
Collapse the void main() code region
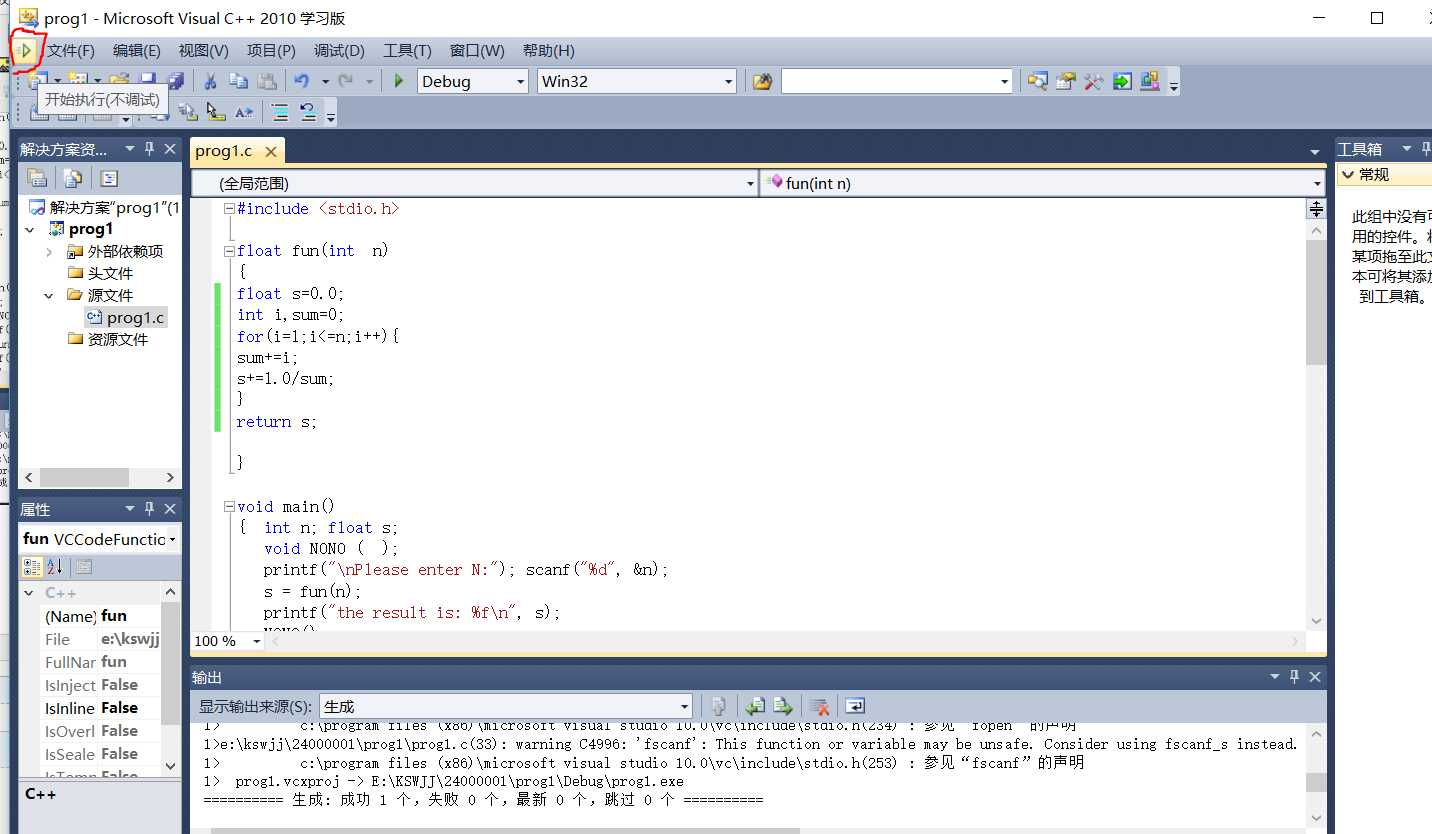pos(229,506)
